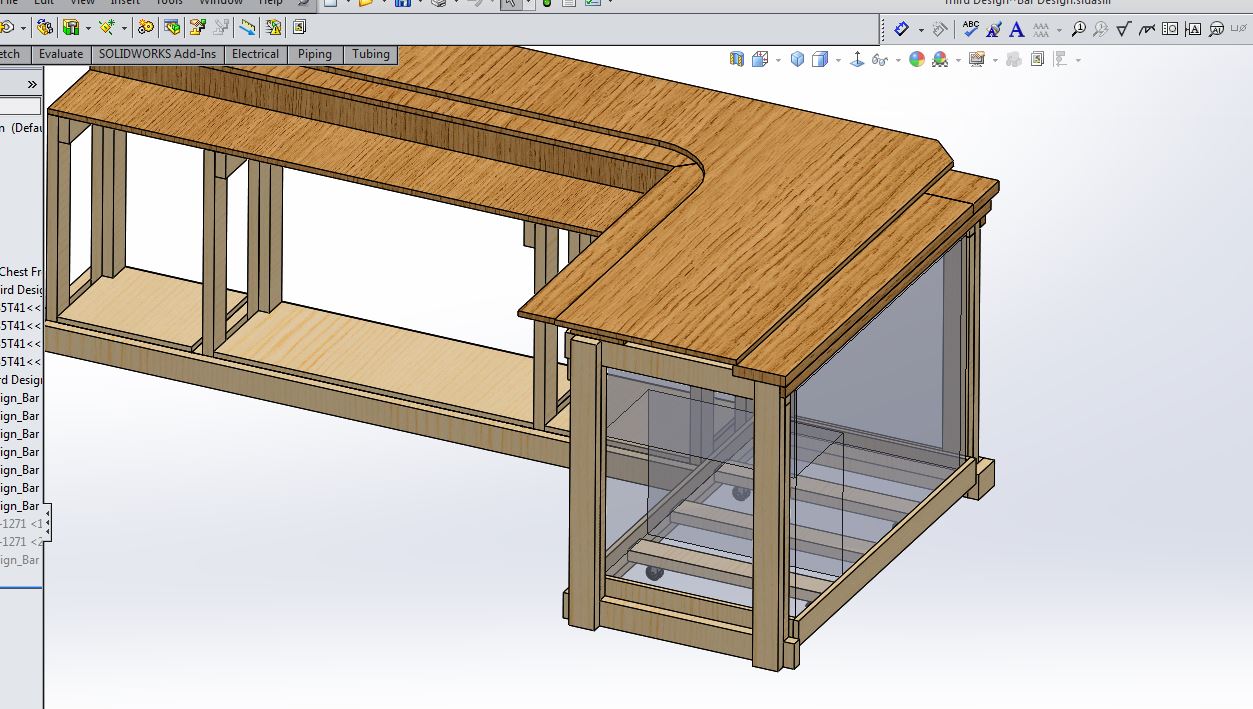Run the ABC Spell Checker
Viewport: 1253px width, 709px height.
click(971, 30)
